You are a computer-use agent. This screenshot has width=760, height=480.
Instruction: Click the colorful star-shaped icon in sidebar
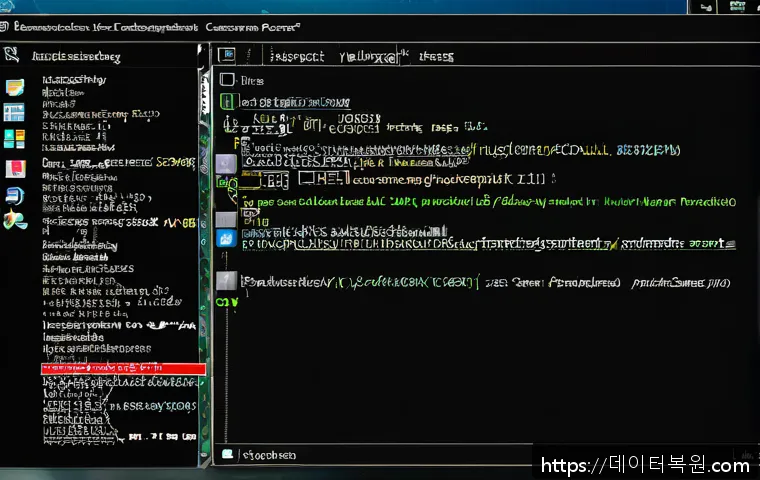pyautogui.click(x=15, y=220)
